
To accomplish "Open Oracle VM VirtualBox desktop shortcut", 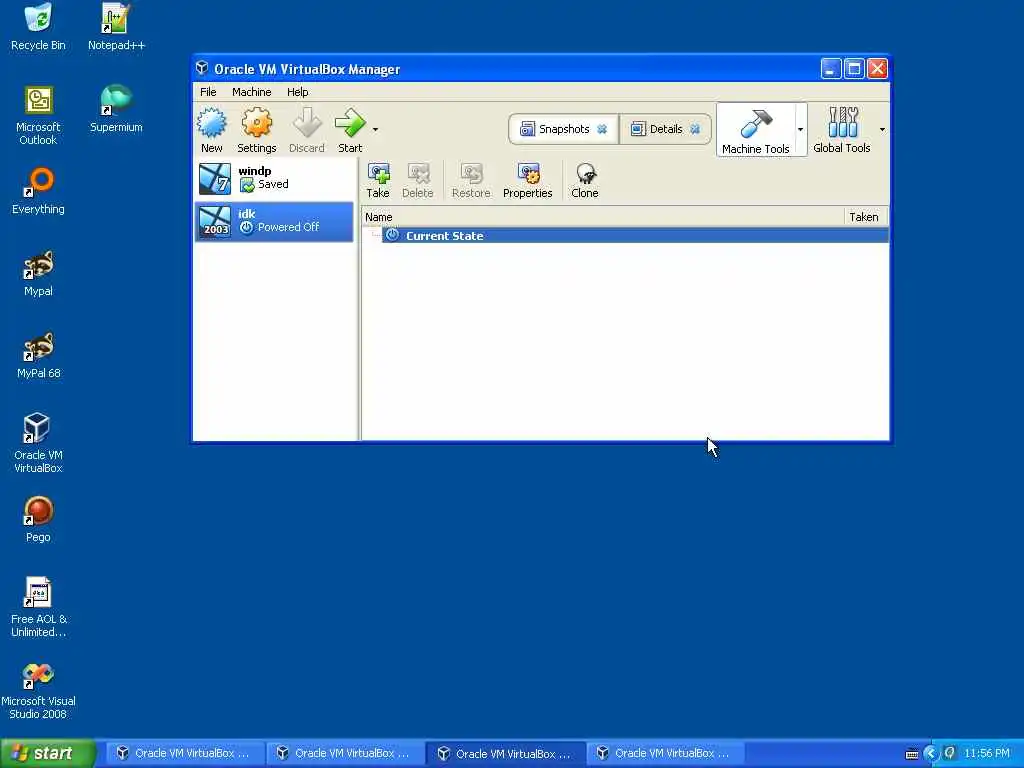I will tap(39, 443).
